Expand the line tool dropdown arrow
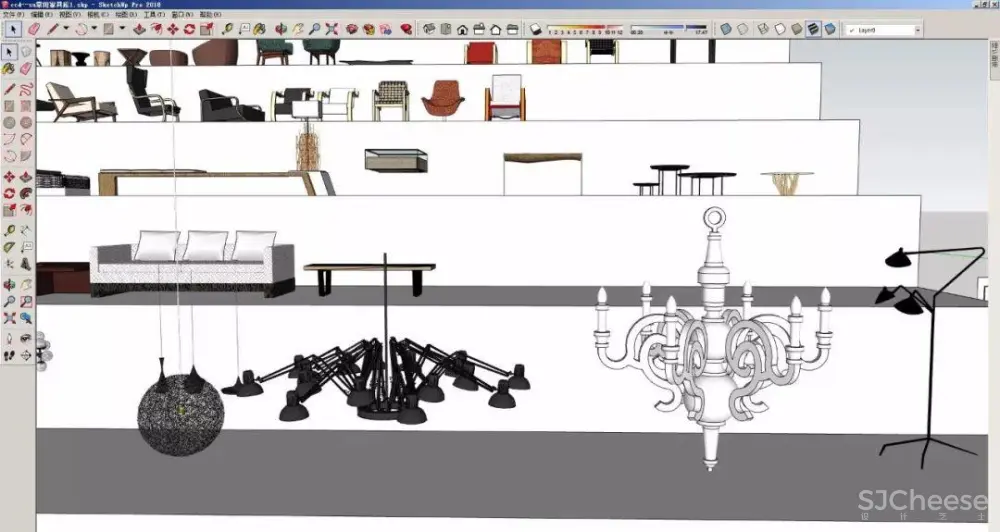 66,30
